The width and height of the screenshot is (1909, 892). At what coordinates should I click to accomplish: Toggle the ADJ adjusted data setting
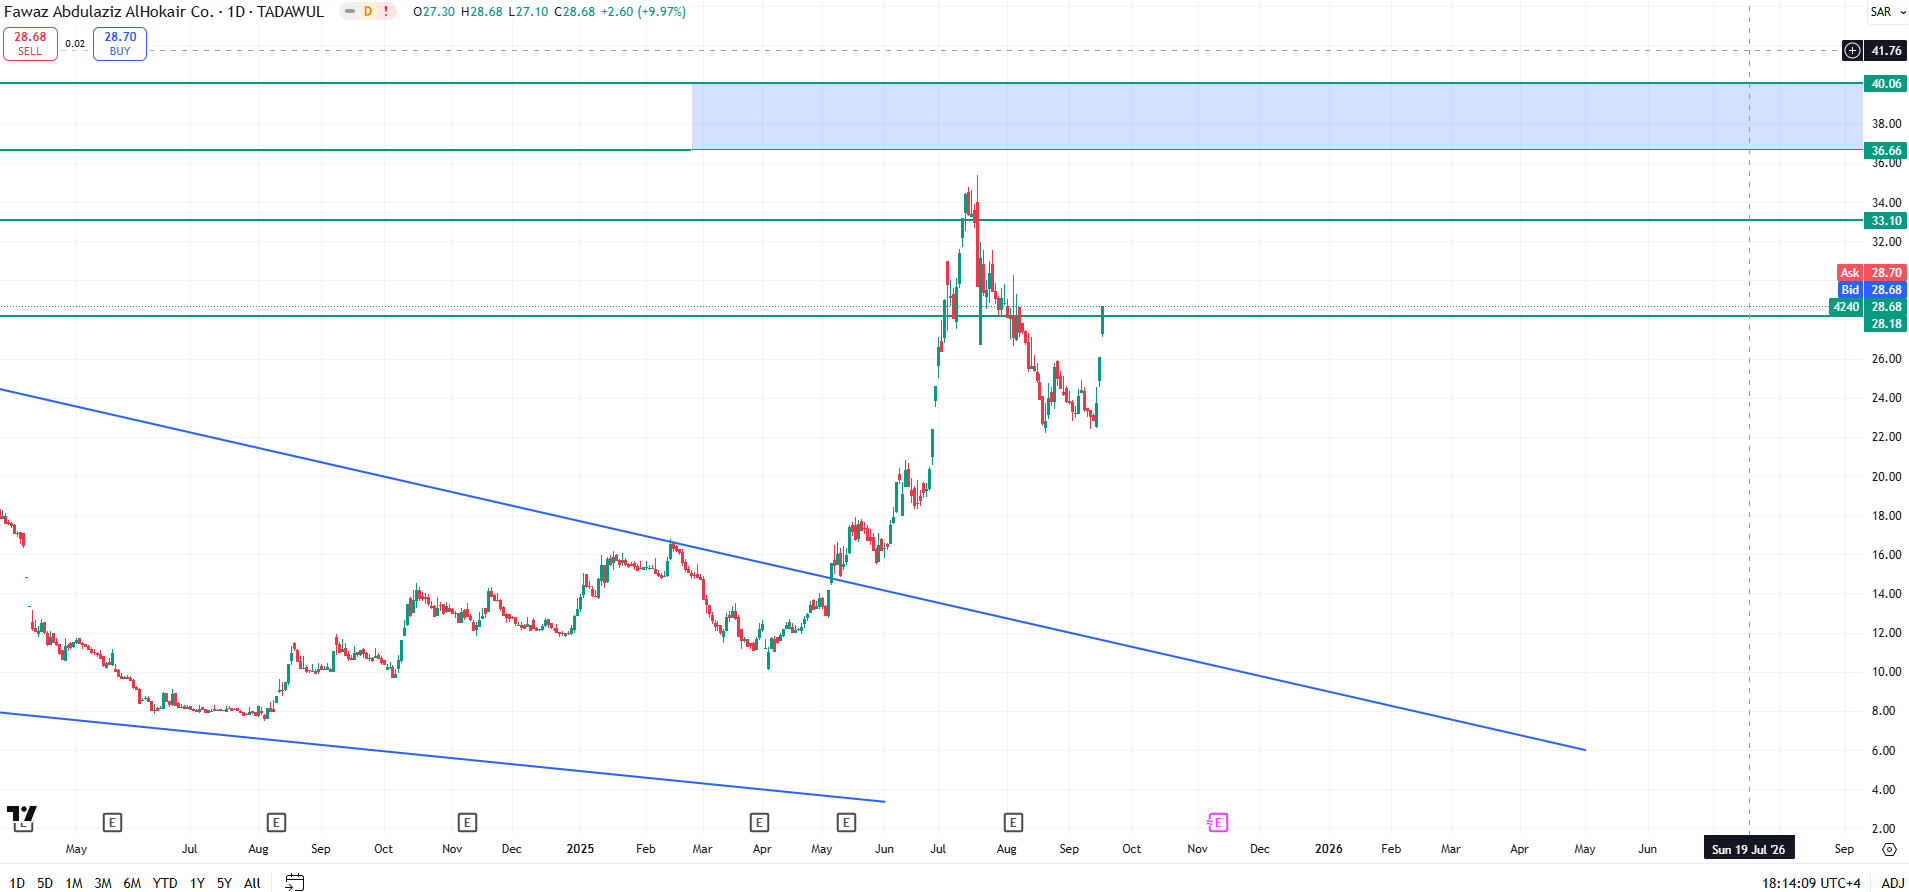coord(1893,883)
